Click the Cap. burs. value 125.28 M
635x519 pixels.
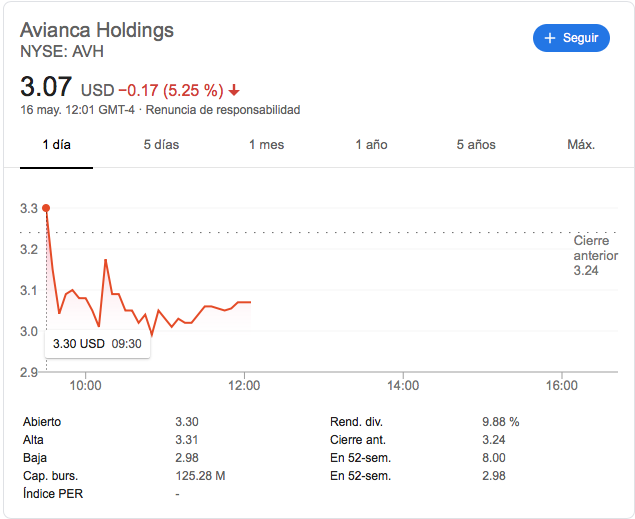click(200, 476)
